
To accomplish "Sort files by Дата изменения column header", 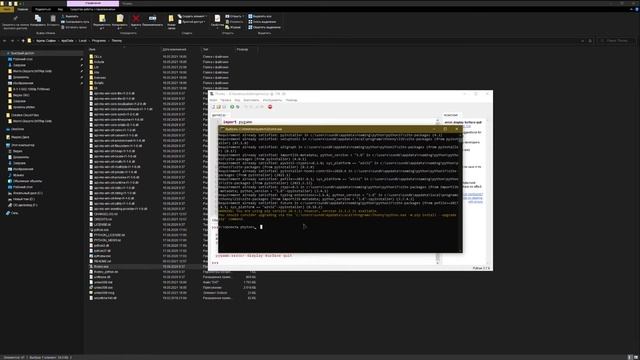I will [174, 49].
